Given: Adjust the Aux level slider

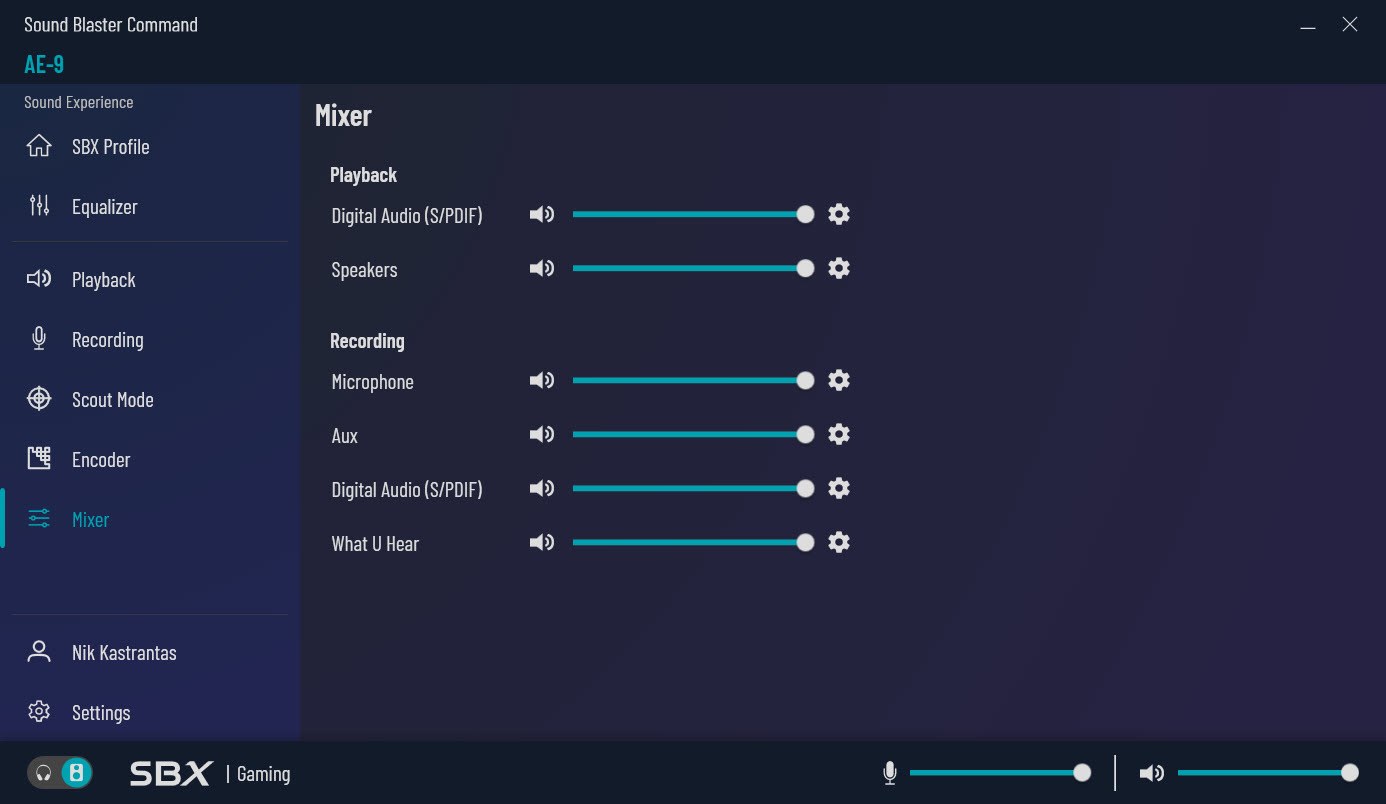Looking at the screenshot, I should click(694, 434).
